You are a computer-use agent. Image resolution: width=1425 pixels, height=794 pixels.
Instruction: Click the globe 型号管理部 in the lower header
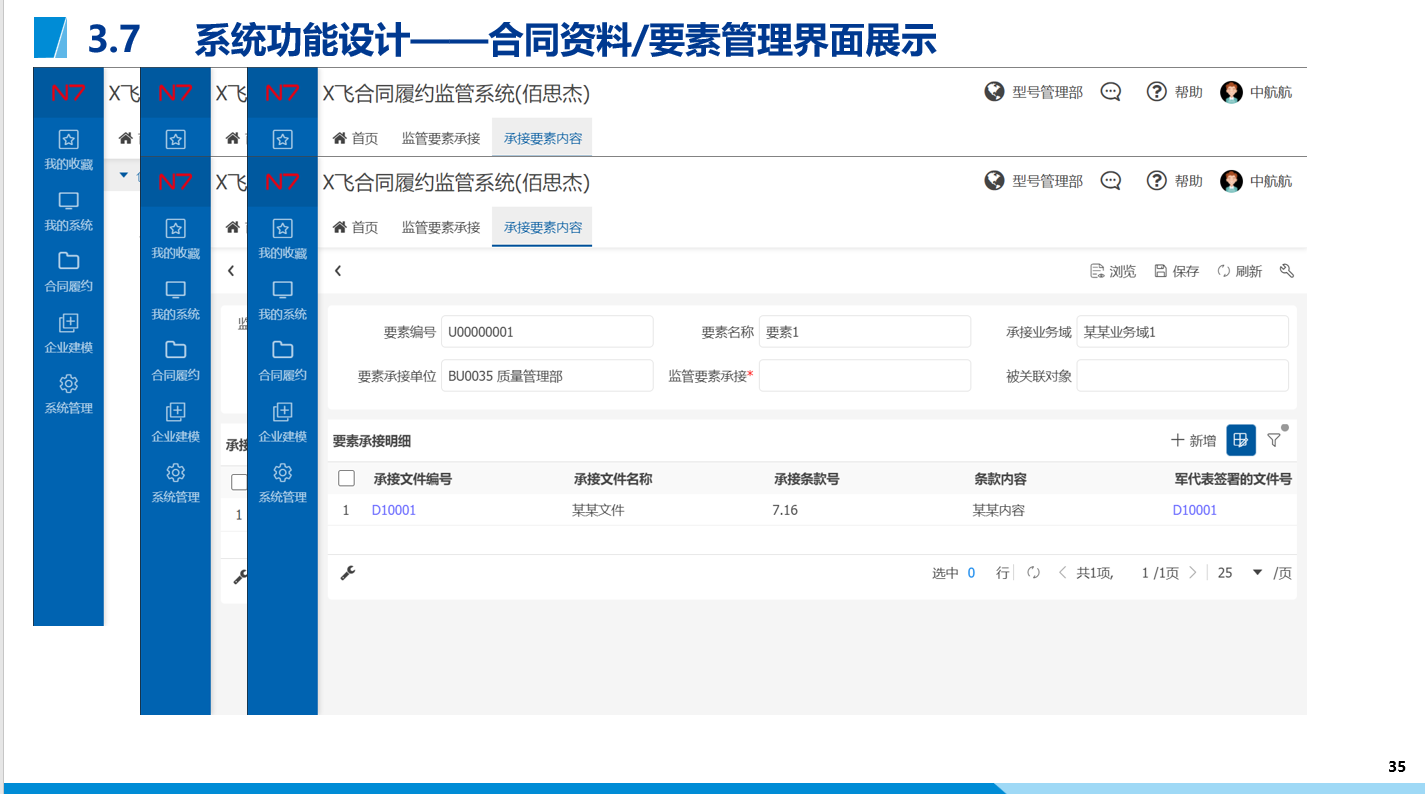[1033, 181]
